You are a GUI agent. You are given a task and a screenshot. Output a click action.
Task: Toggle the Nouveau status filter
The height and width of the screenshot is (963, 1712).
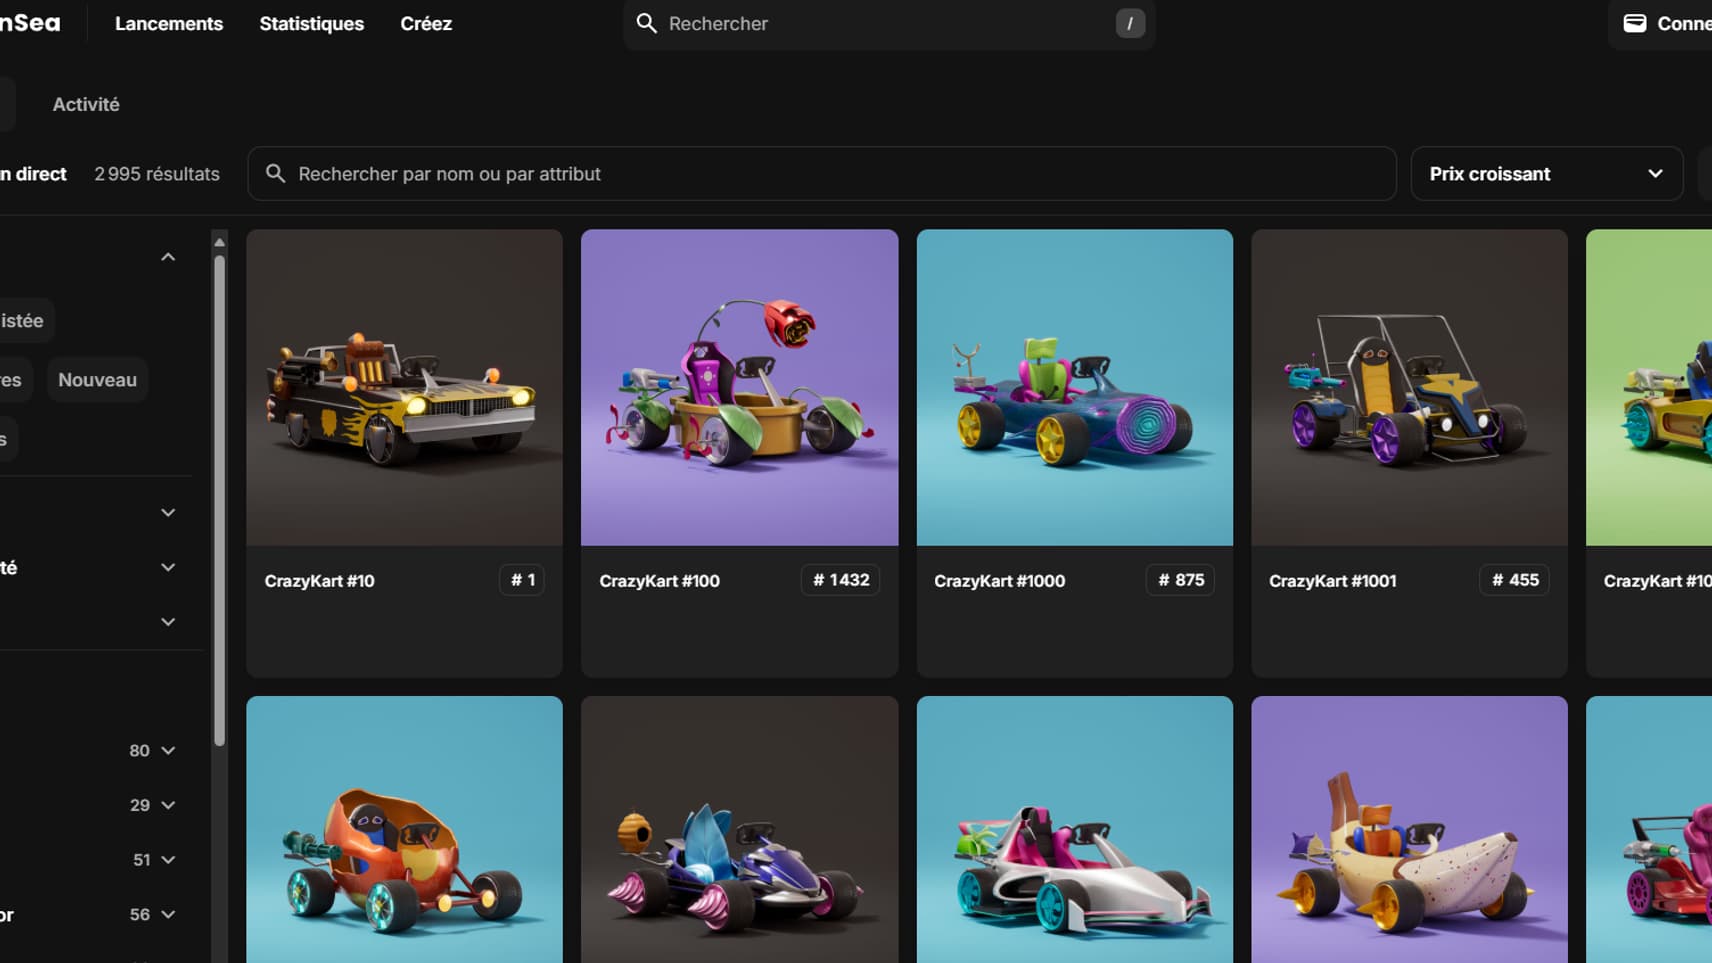tap(97, 380)
